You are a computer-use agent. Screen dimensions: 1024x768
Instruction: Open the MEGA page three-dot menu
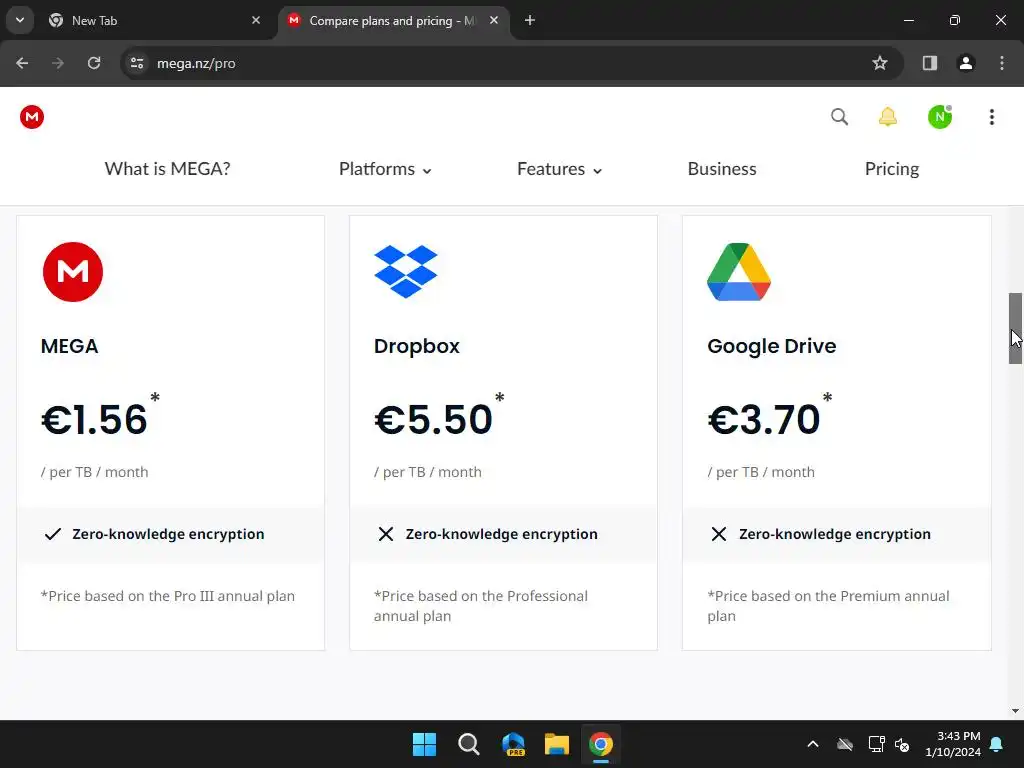(991, 117)
